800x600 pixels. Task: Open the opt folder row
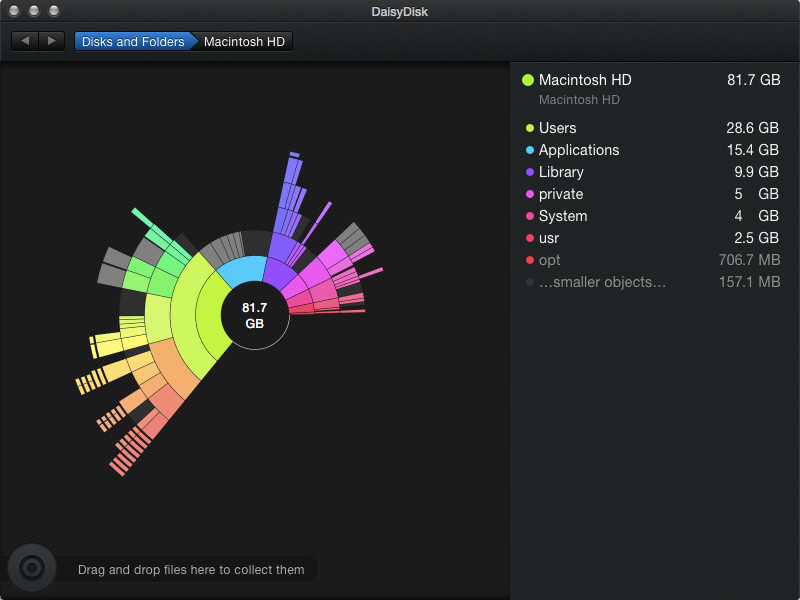[652, 260]
